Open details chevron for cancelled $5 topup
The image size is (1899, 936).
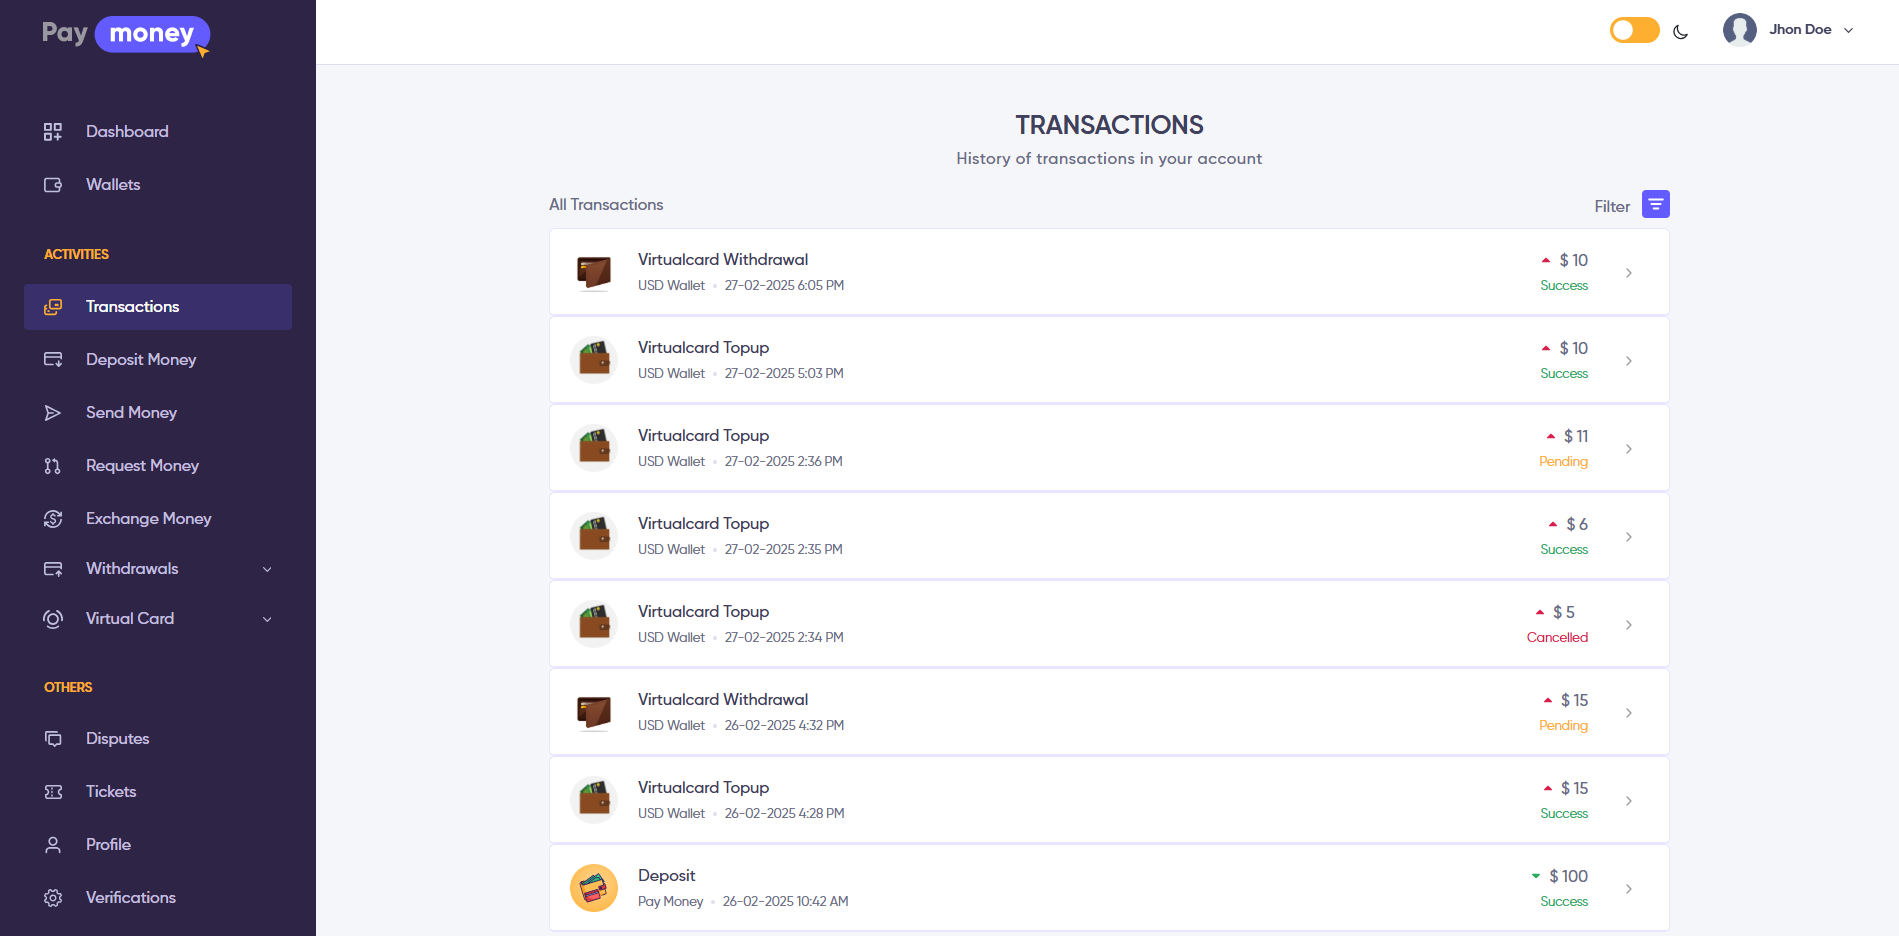[1628, 625]
